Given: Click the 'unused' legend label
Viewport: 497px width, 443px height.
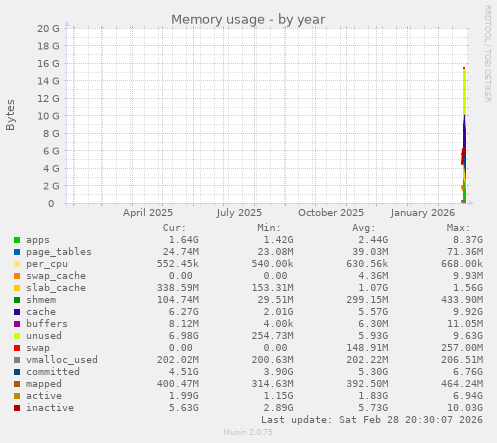Looking at the screenshot, I should point(44,336).
